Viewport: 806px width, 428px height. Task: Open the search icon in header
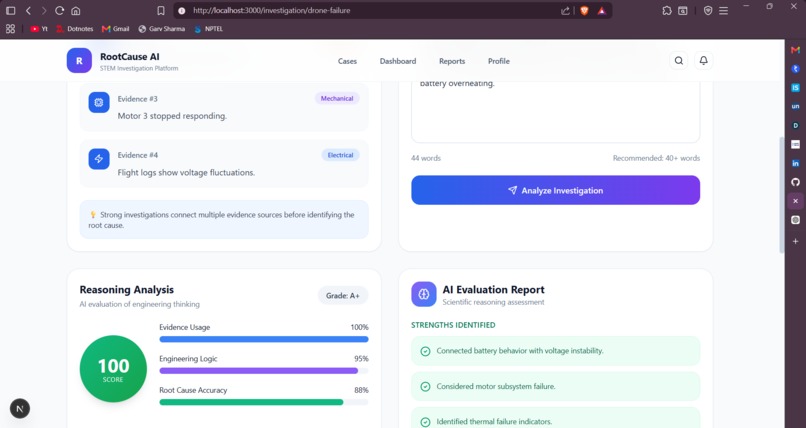(x=679, y=61)
